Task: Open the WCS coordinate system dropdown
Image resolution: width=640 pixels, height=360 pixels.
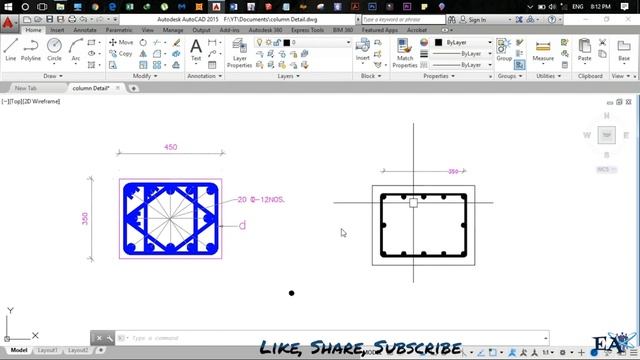Action: (606, 169)
